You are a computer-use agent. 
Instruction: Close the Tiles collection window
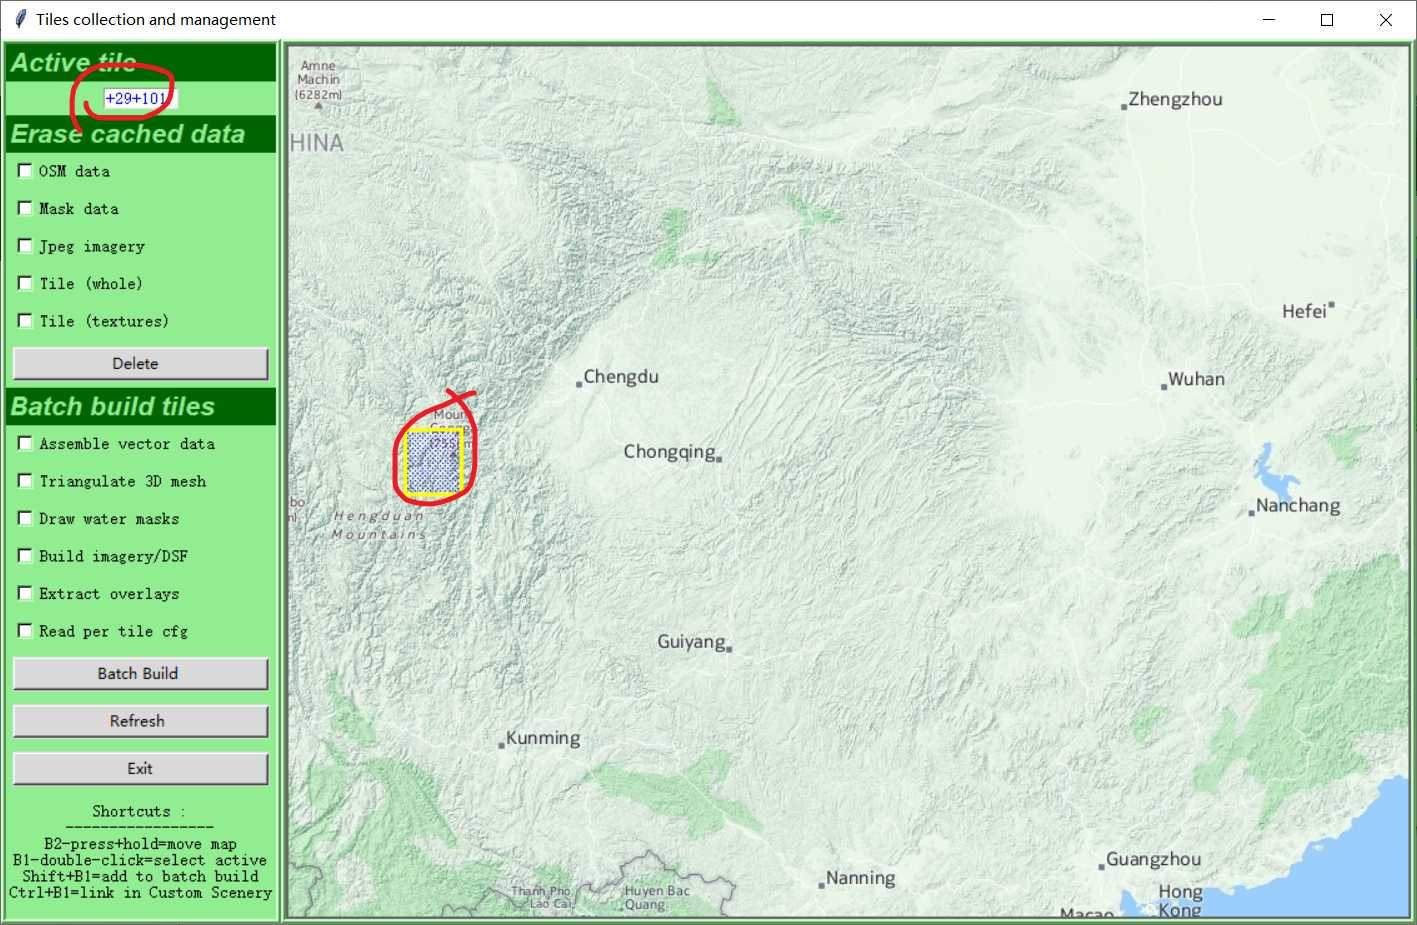[1386, 20]
